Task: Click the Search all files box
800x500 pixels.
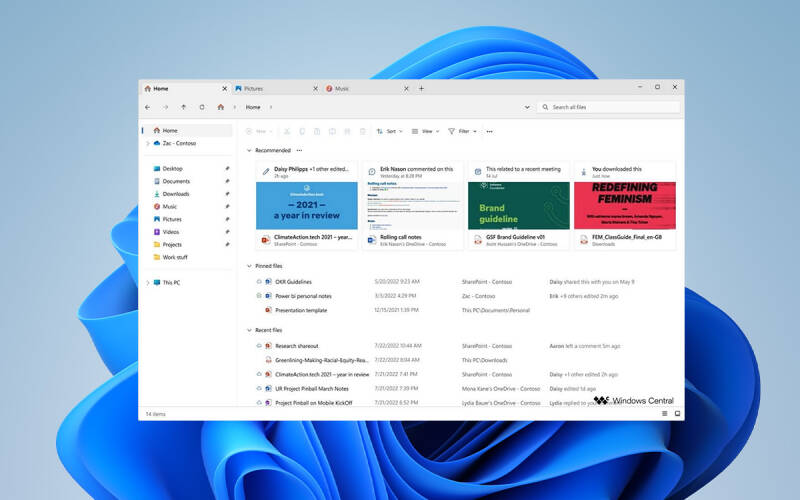Action: (608, 107)
